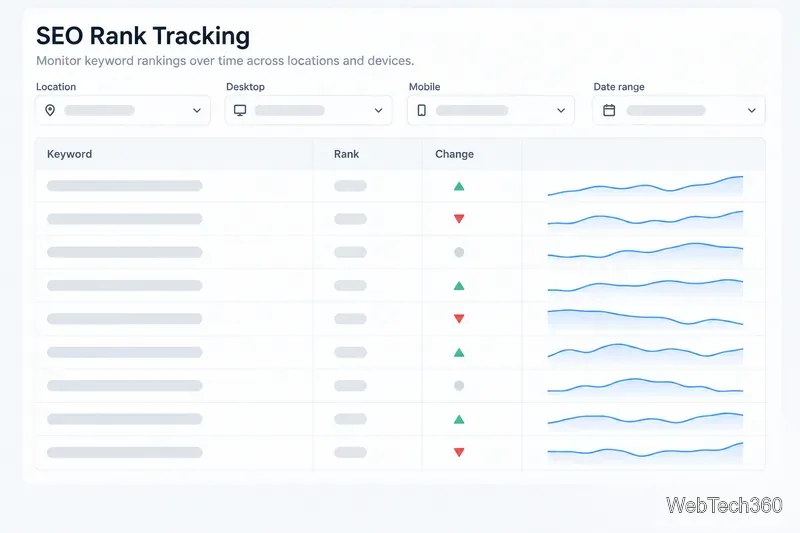
Task: Click the "Location" filter label
Action: [56, 87]
